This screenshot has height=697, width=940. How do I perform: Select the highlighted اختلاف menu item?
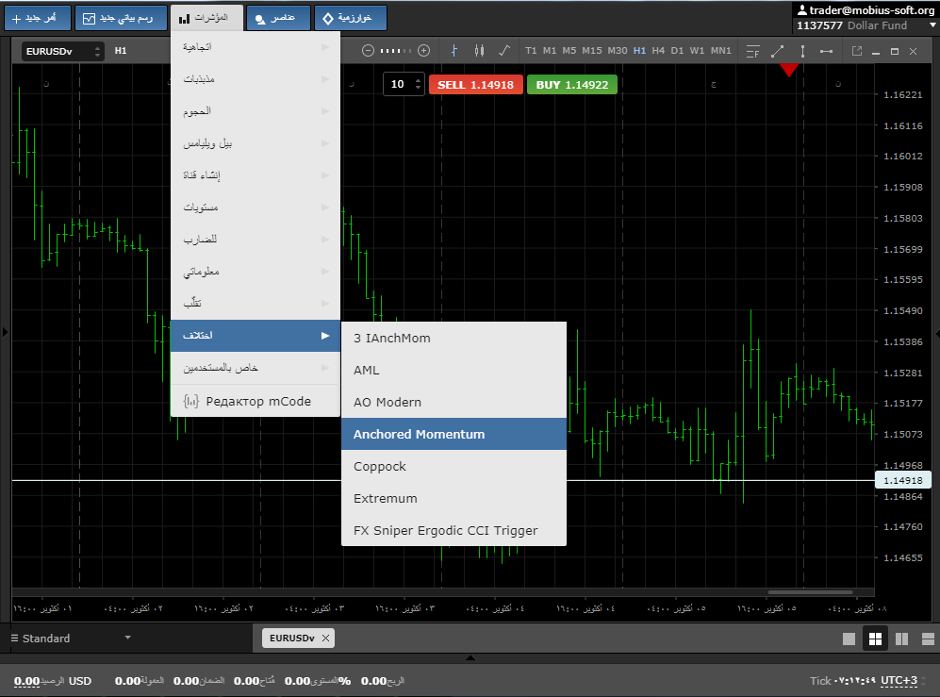[x=255, y=336]
